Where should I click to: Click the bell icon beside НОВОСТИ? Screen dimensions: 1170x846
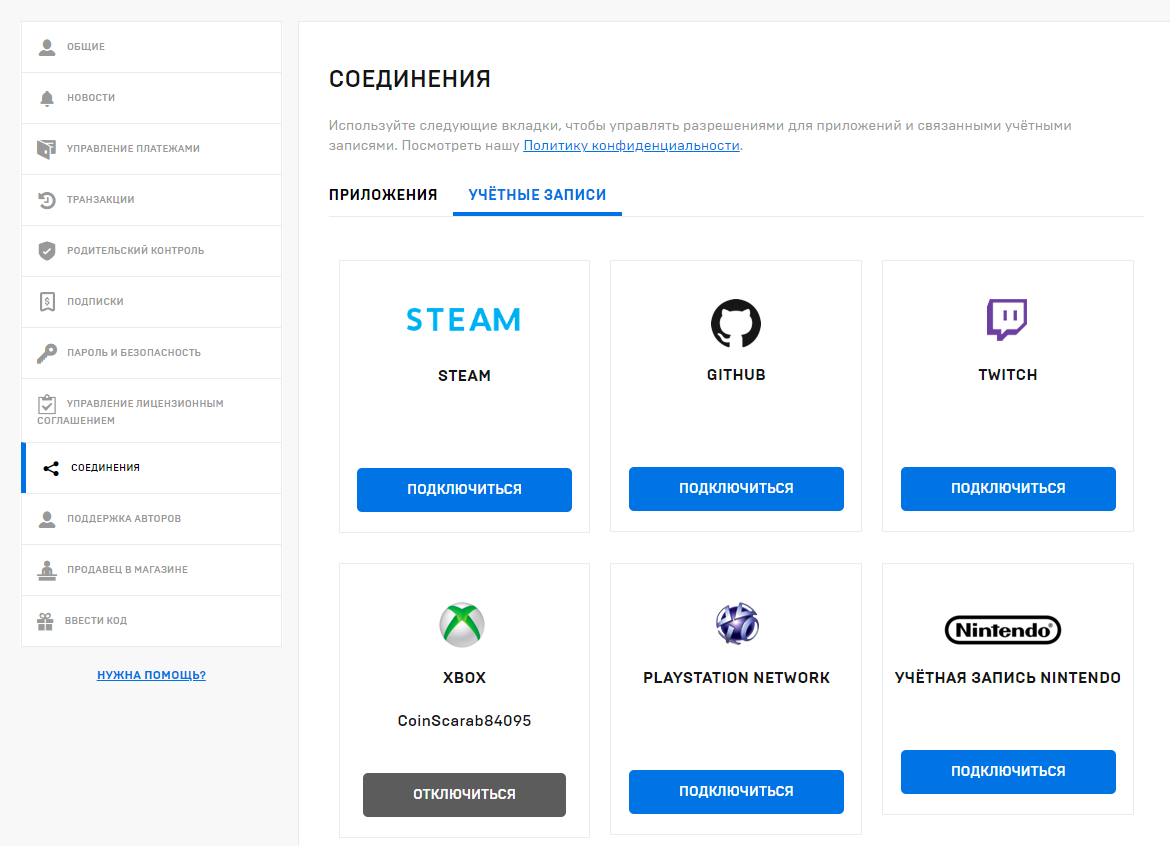[47, 98]
